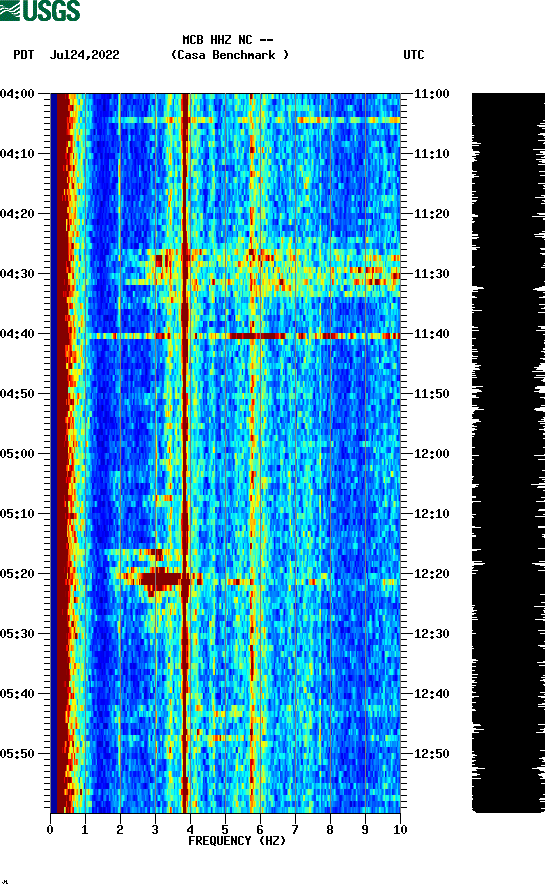Click the '05:50' PDT time label
552x893 pixels.
click(x=17, y=753)
